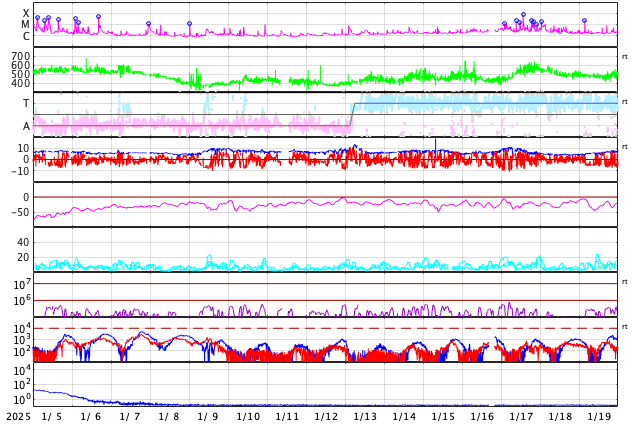This screenshot has width=634, height=424.
Task: Select the 1/16 date label
Action: coord(482,417)
